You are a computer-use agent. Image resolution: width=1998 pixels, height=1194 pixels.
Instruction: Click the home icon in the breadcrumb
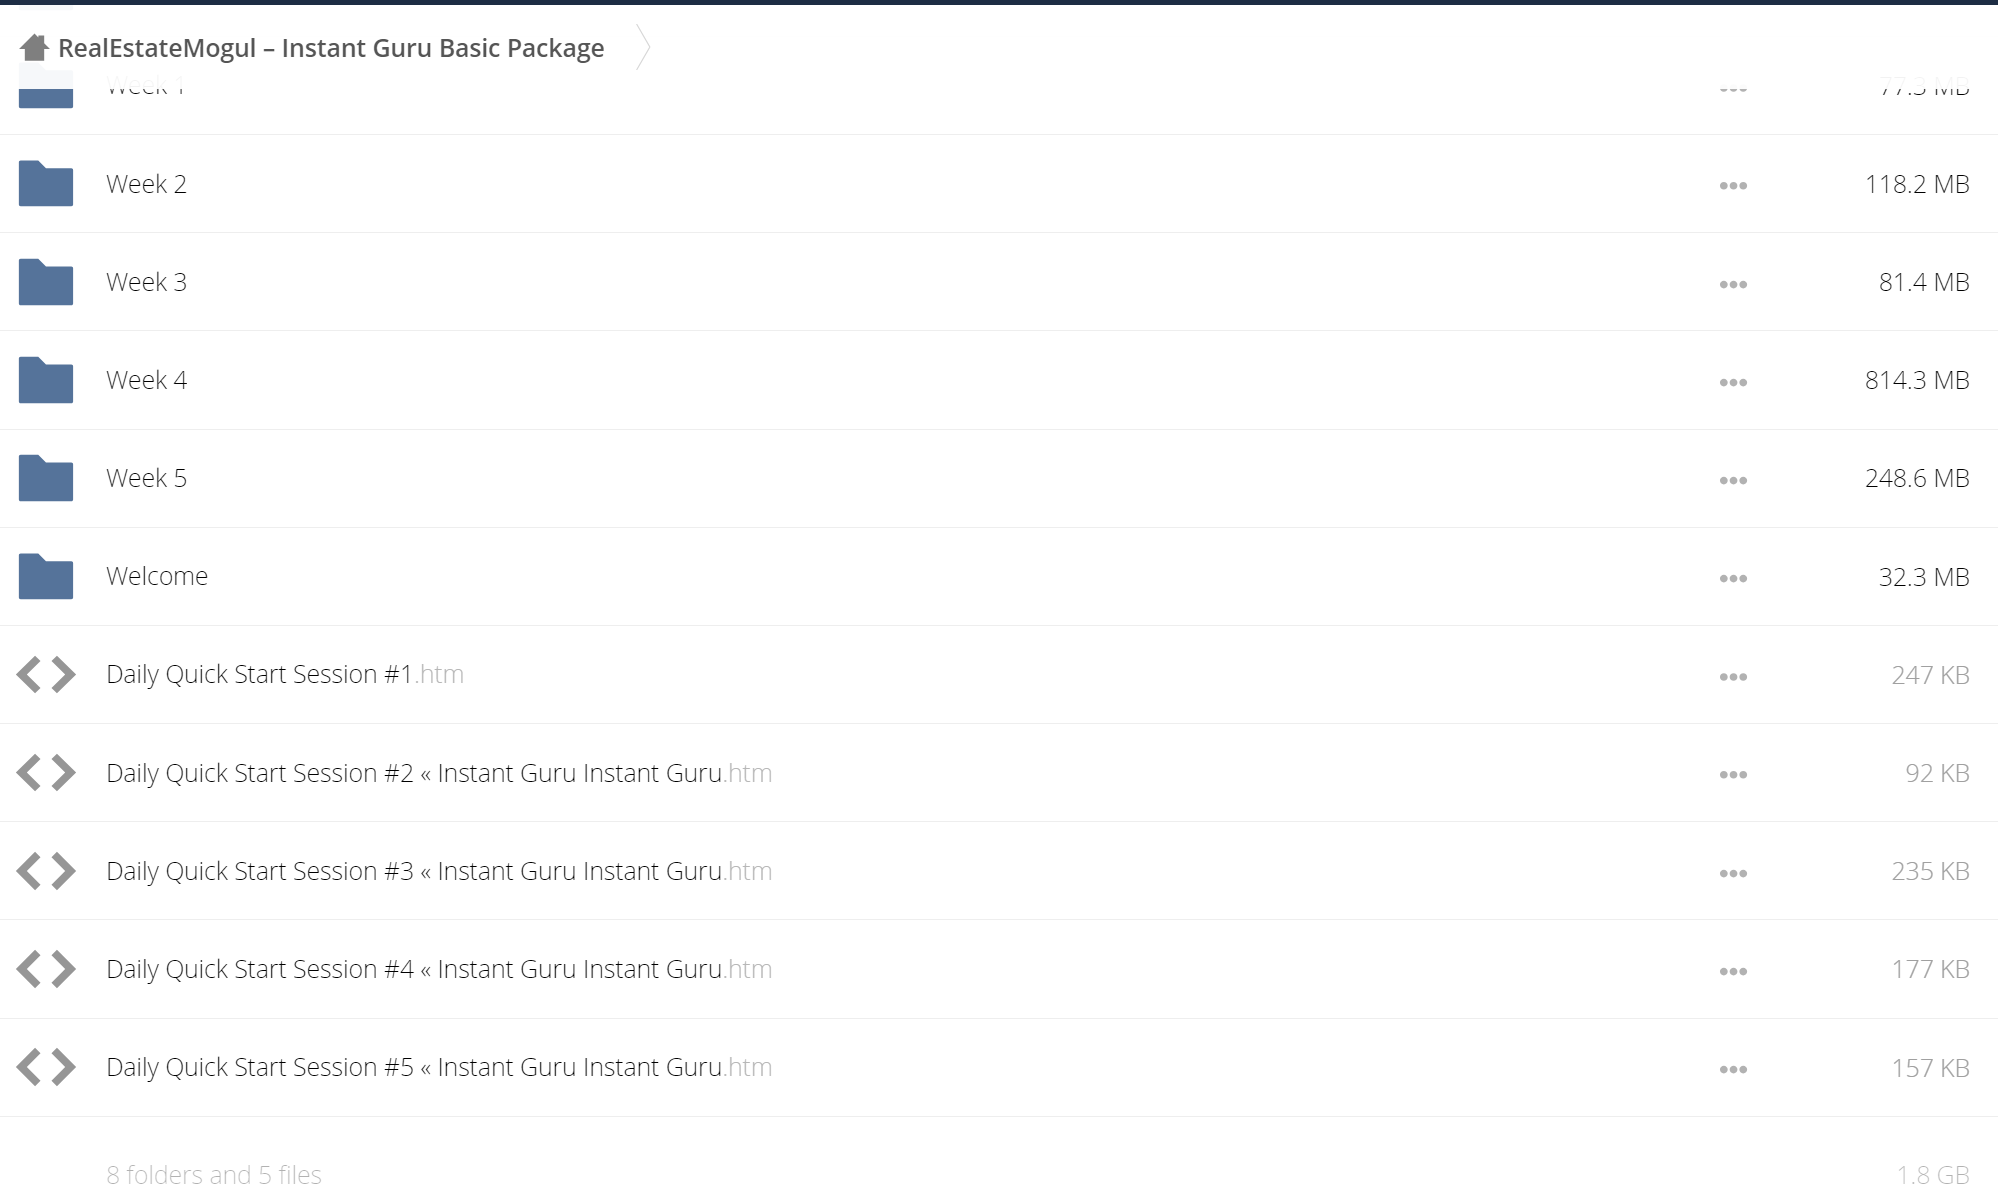tap(34, 47)
